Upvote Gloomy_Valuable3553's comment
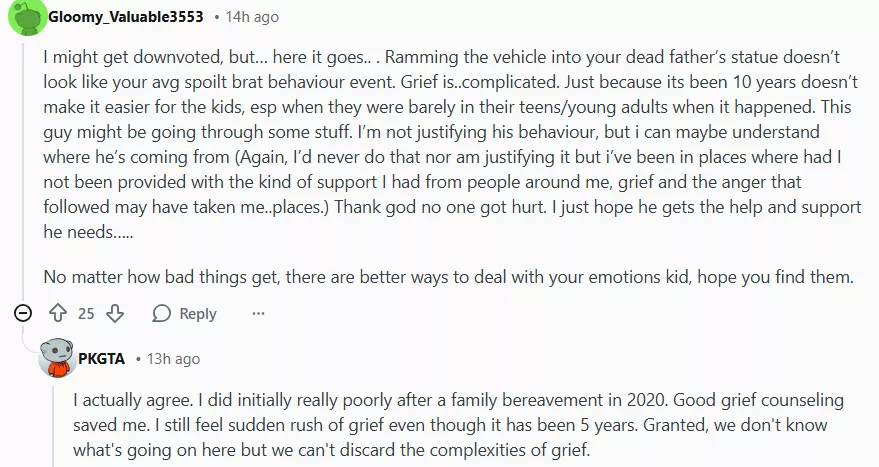Screen dimensions: 879x467 58,313
